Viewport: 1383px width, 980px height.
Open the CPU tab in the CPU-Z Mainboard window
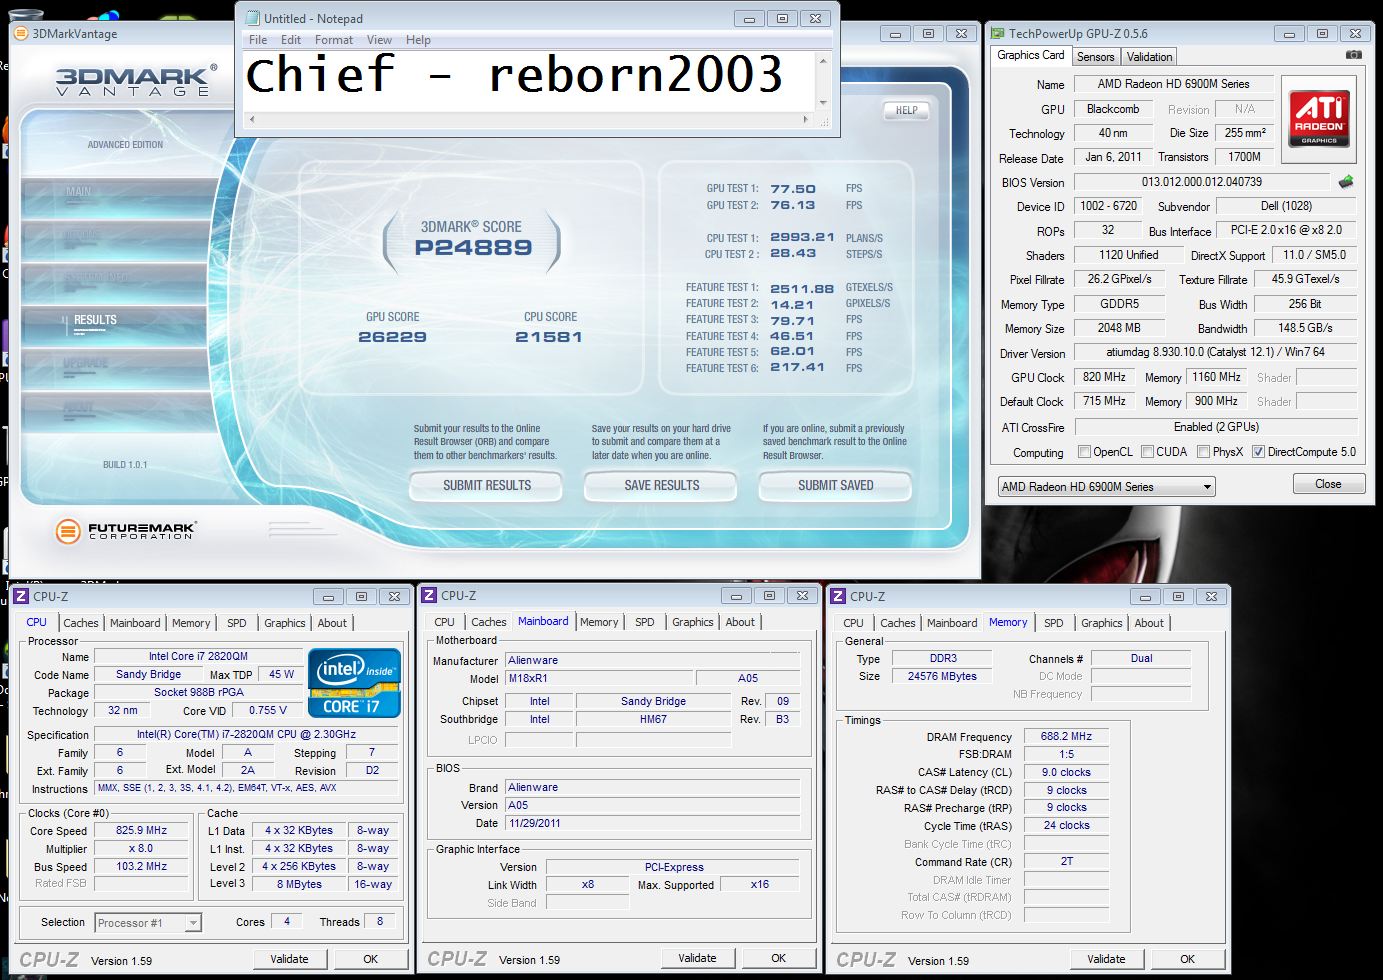445,622
